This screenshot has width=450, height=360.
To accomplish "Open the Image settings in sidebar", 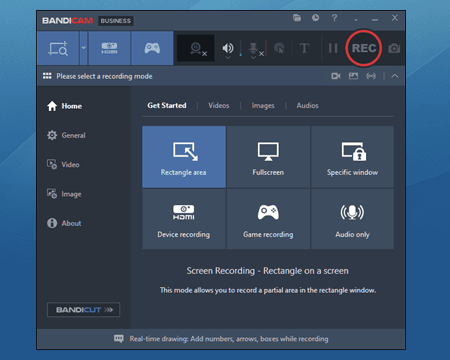I will click(x=64, y=194).
